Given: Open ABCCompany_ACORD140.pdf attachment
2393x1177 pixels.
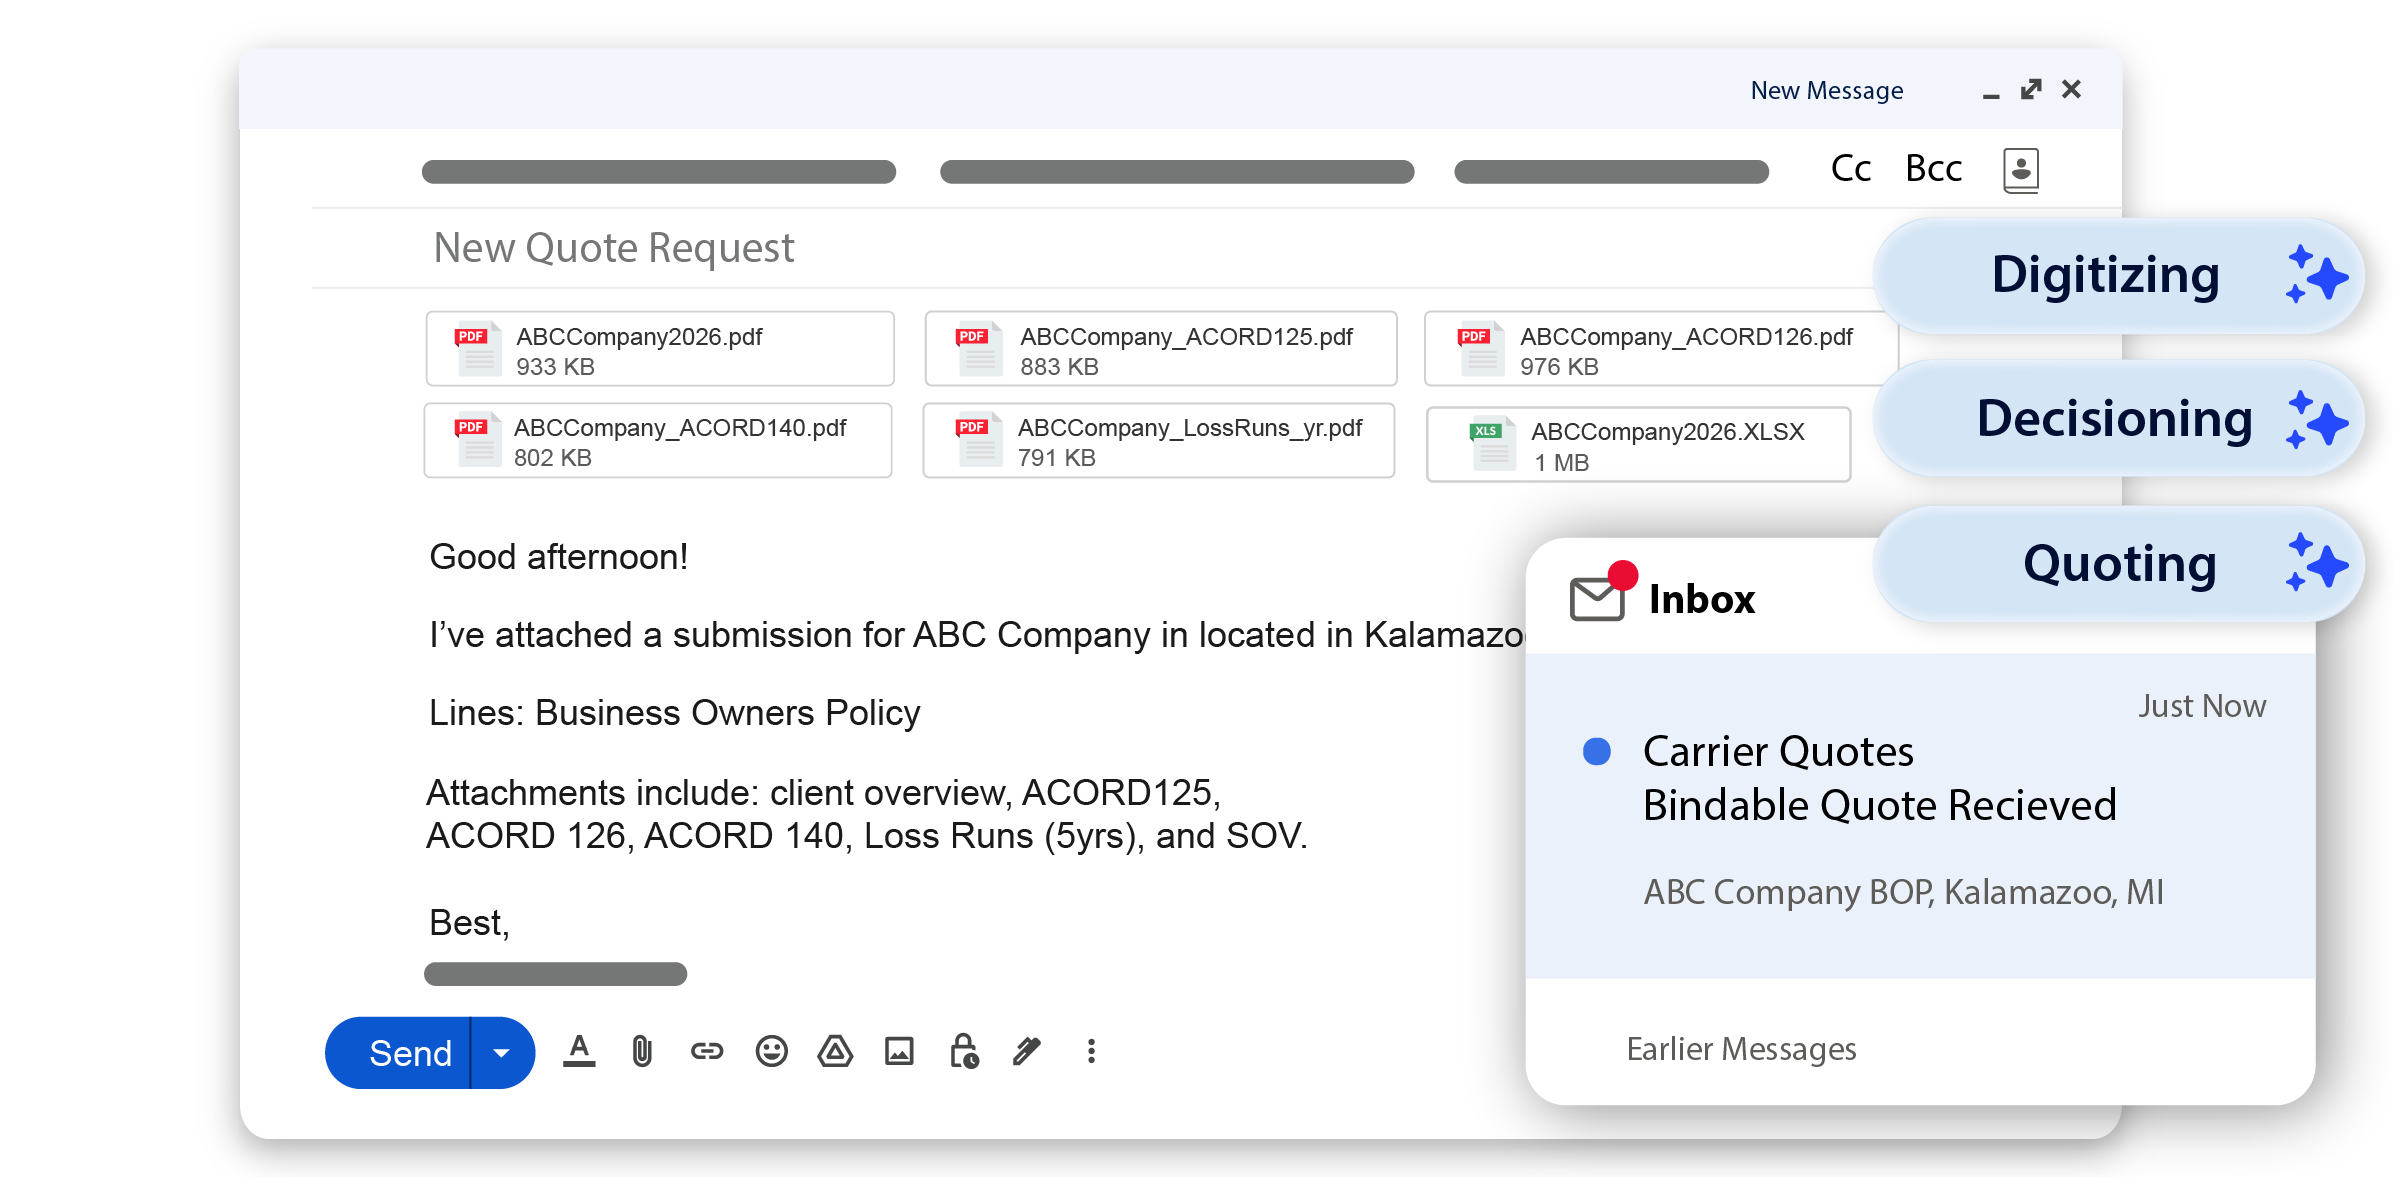Looking at the screenshot, I should [x=658, y=441].
